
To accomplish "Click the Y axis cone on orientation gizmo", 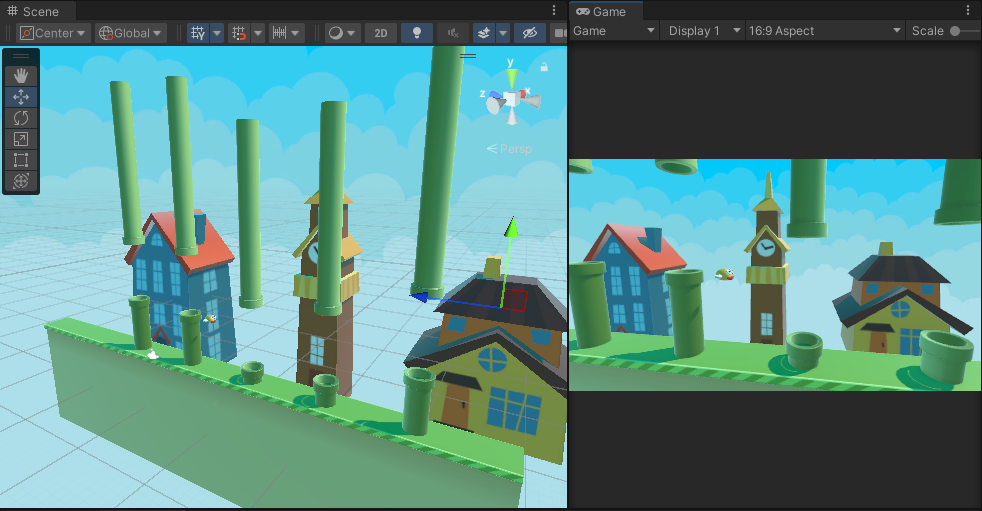I will click(x=512, y=78).
